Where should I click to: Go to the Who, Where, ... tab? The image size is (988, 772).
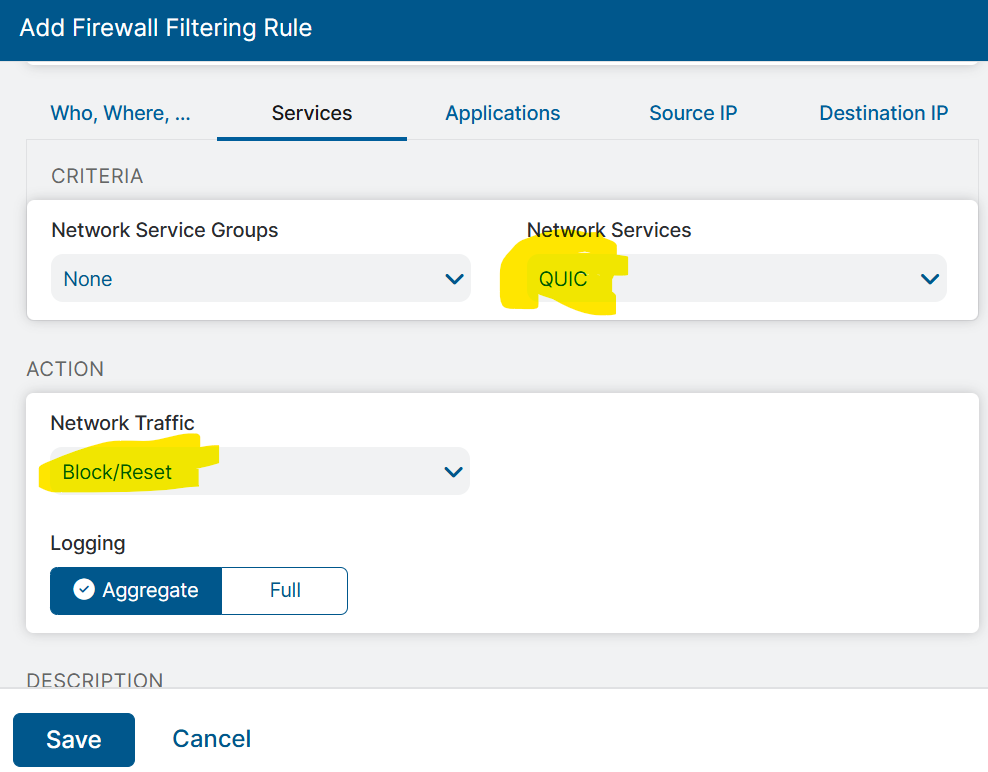(x=120, y=113)
